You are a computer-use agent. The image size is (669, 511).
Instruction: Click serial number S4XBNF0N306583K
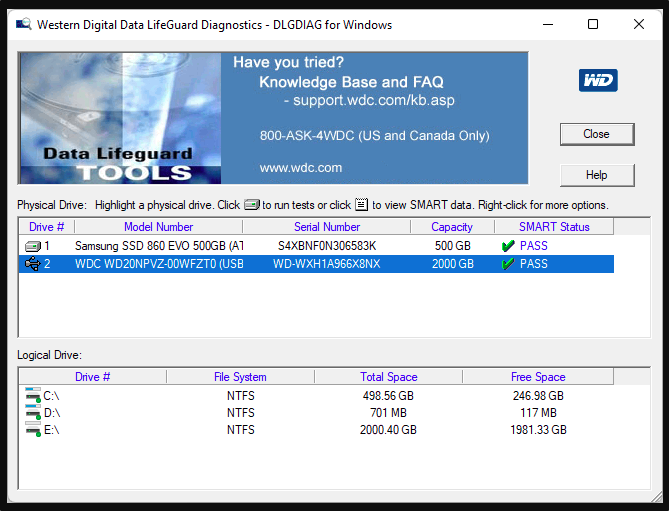pos(327,246)
